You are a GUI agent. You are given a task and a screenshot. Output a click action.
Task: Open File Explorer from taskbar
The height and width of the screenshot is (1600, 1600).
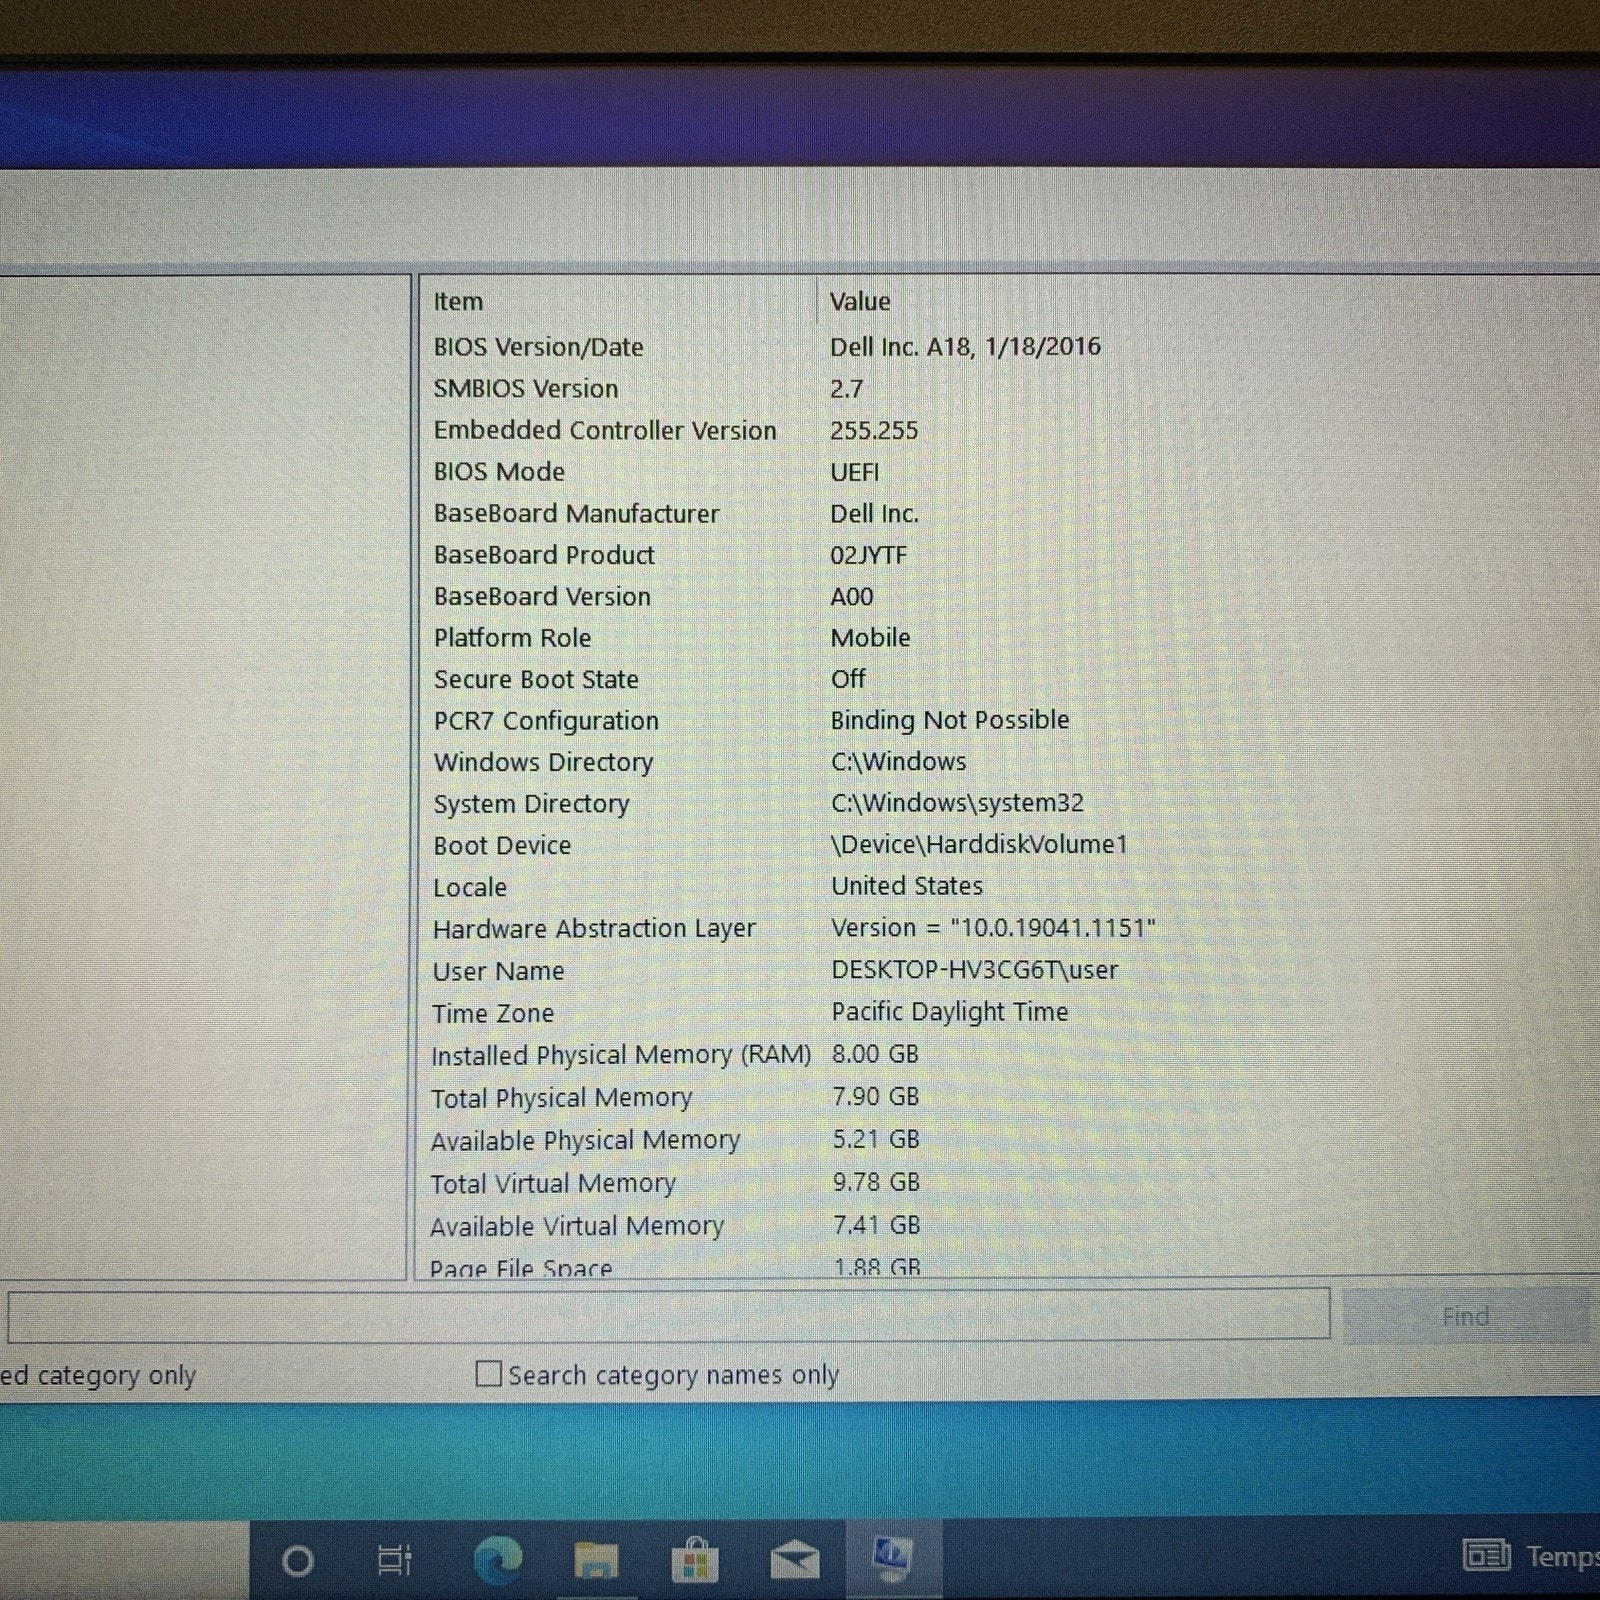click(596, 1561)
